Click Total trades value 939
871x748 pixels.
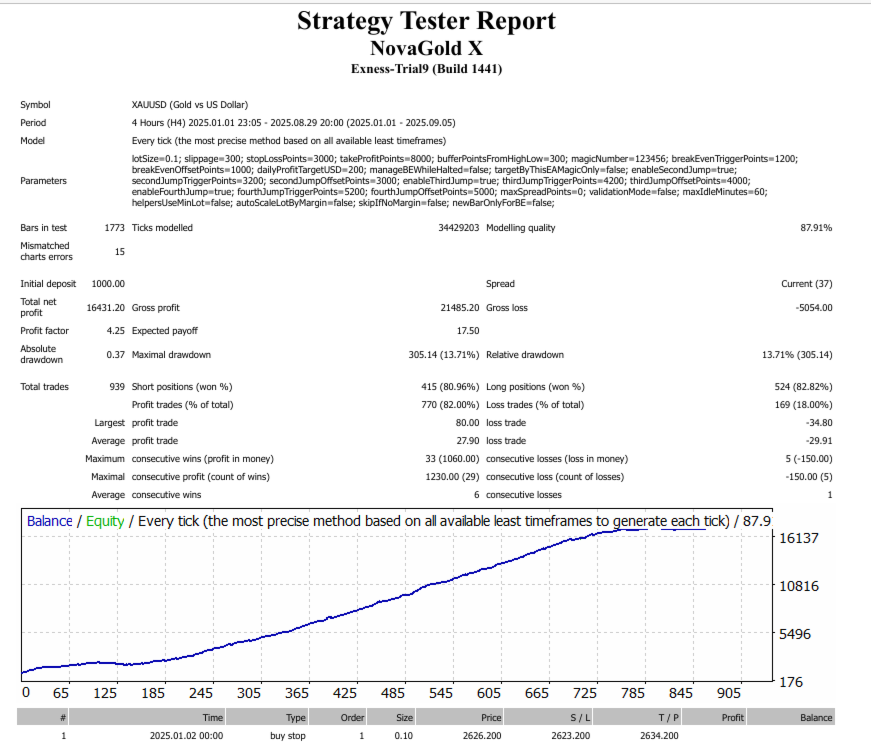[117, 387]
